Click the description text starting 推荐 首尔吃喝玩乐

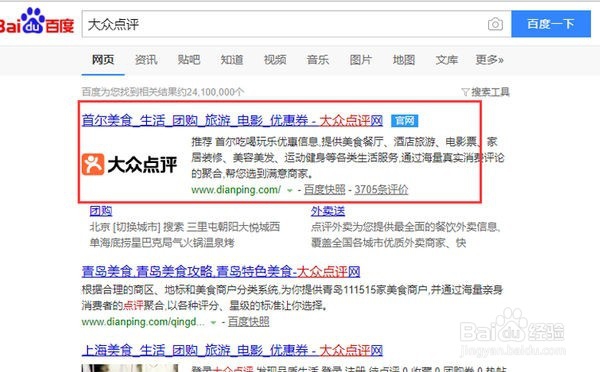point(347,158)
